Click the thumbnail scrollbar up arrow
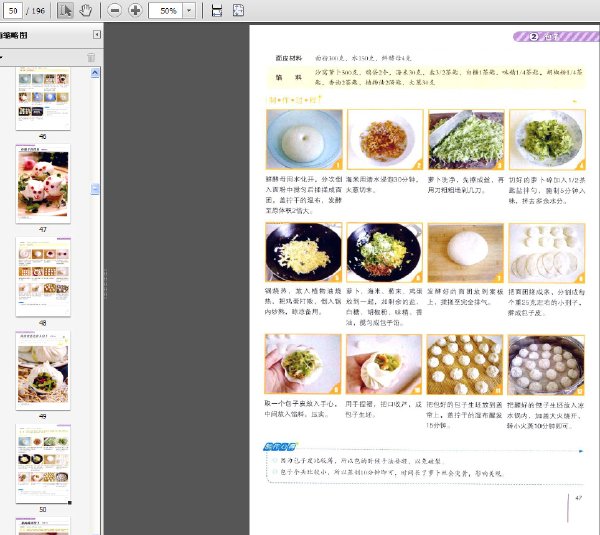The width and height of the screenshot is (600, 535). coord(95,73)
